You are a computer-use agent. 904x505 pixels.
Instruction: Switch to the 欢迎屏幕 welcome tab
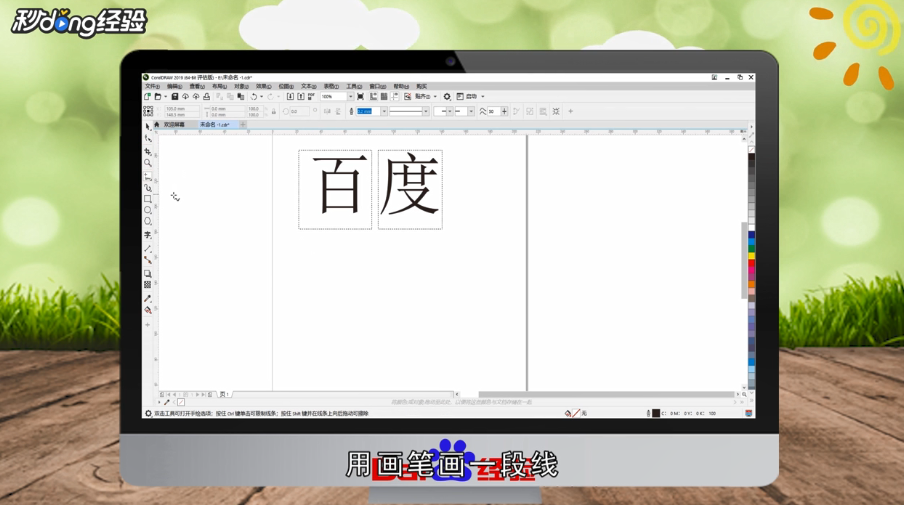pyautogui.click(x=174, y=125)
